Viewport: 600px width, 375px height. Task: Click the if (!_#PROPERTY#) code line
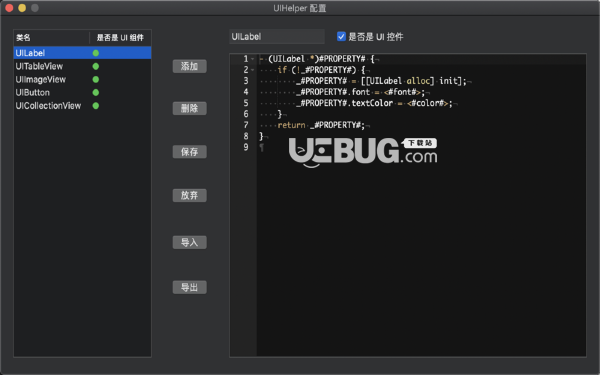[323, 70]
